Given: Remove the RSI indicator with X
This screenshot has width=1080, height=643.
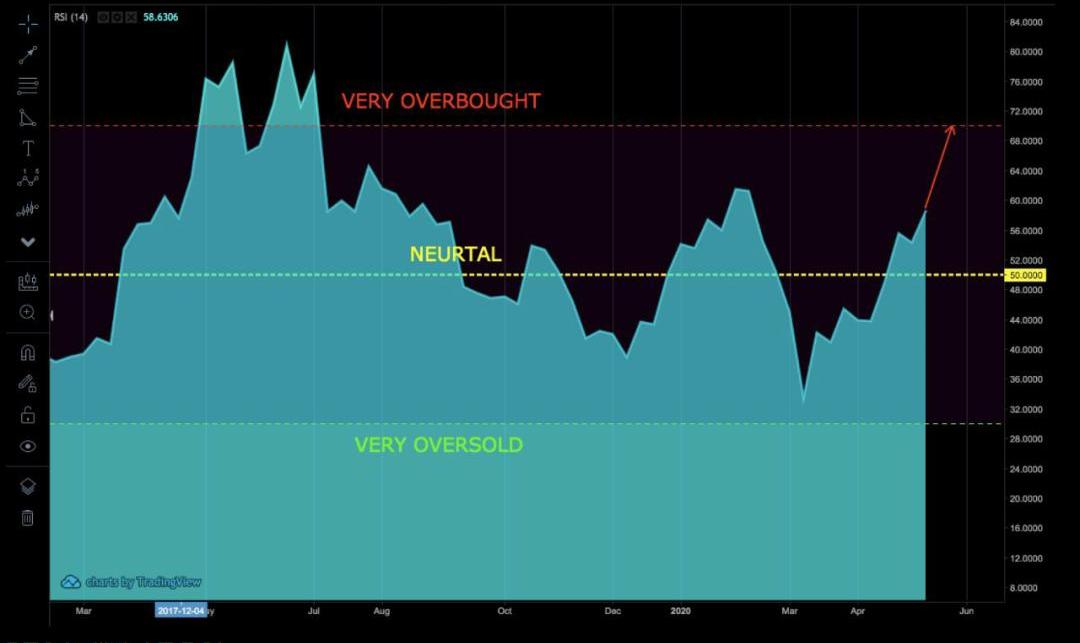Looking at the screenshot, I should tap(129, 17).
